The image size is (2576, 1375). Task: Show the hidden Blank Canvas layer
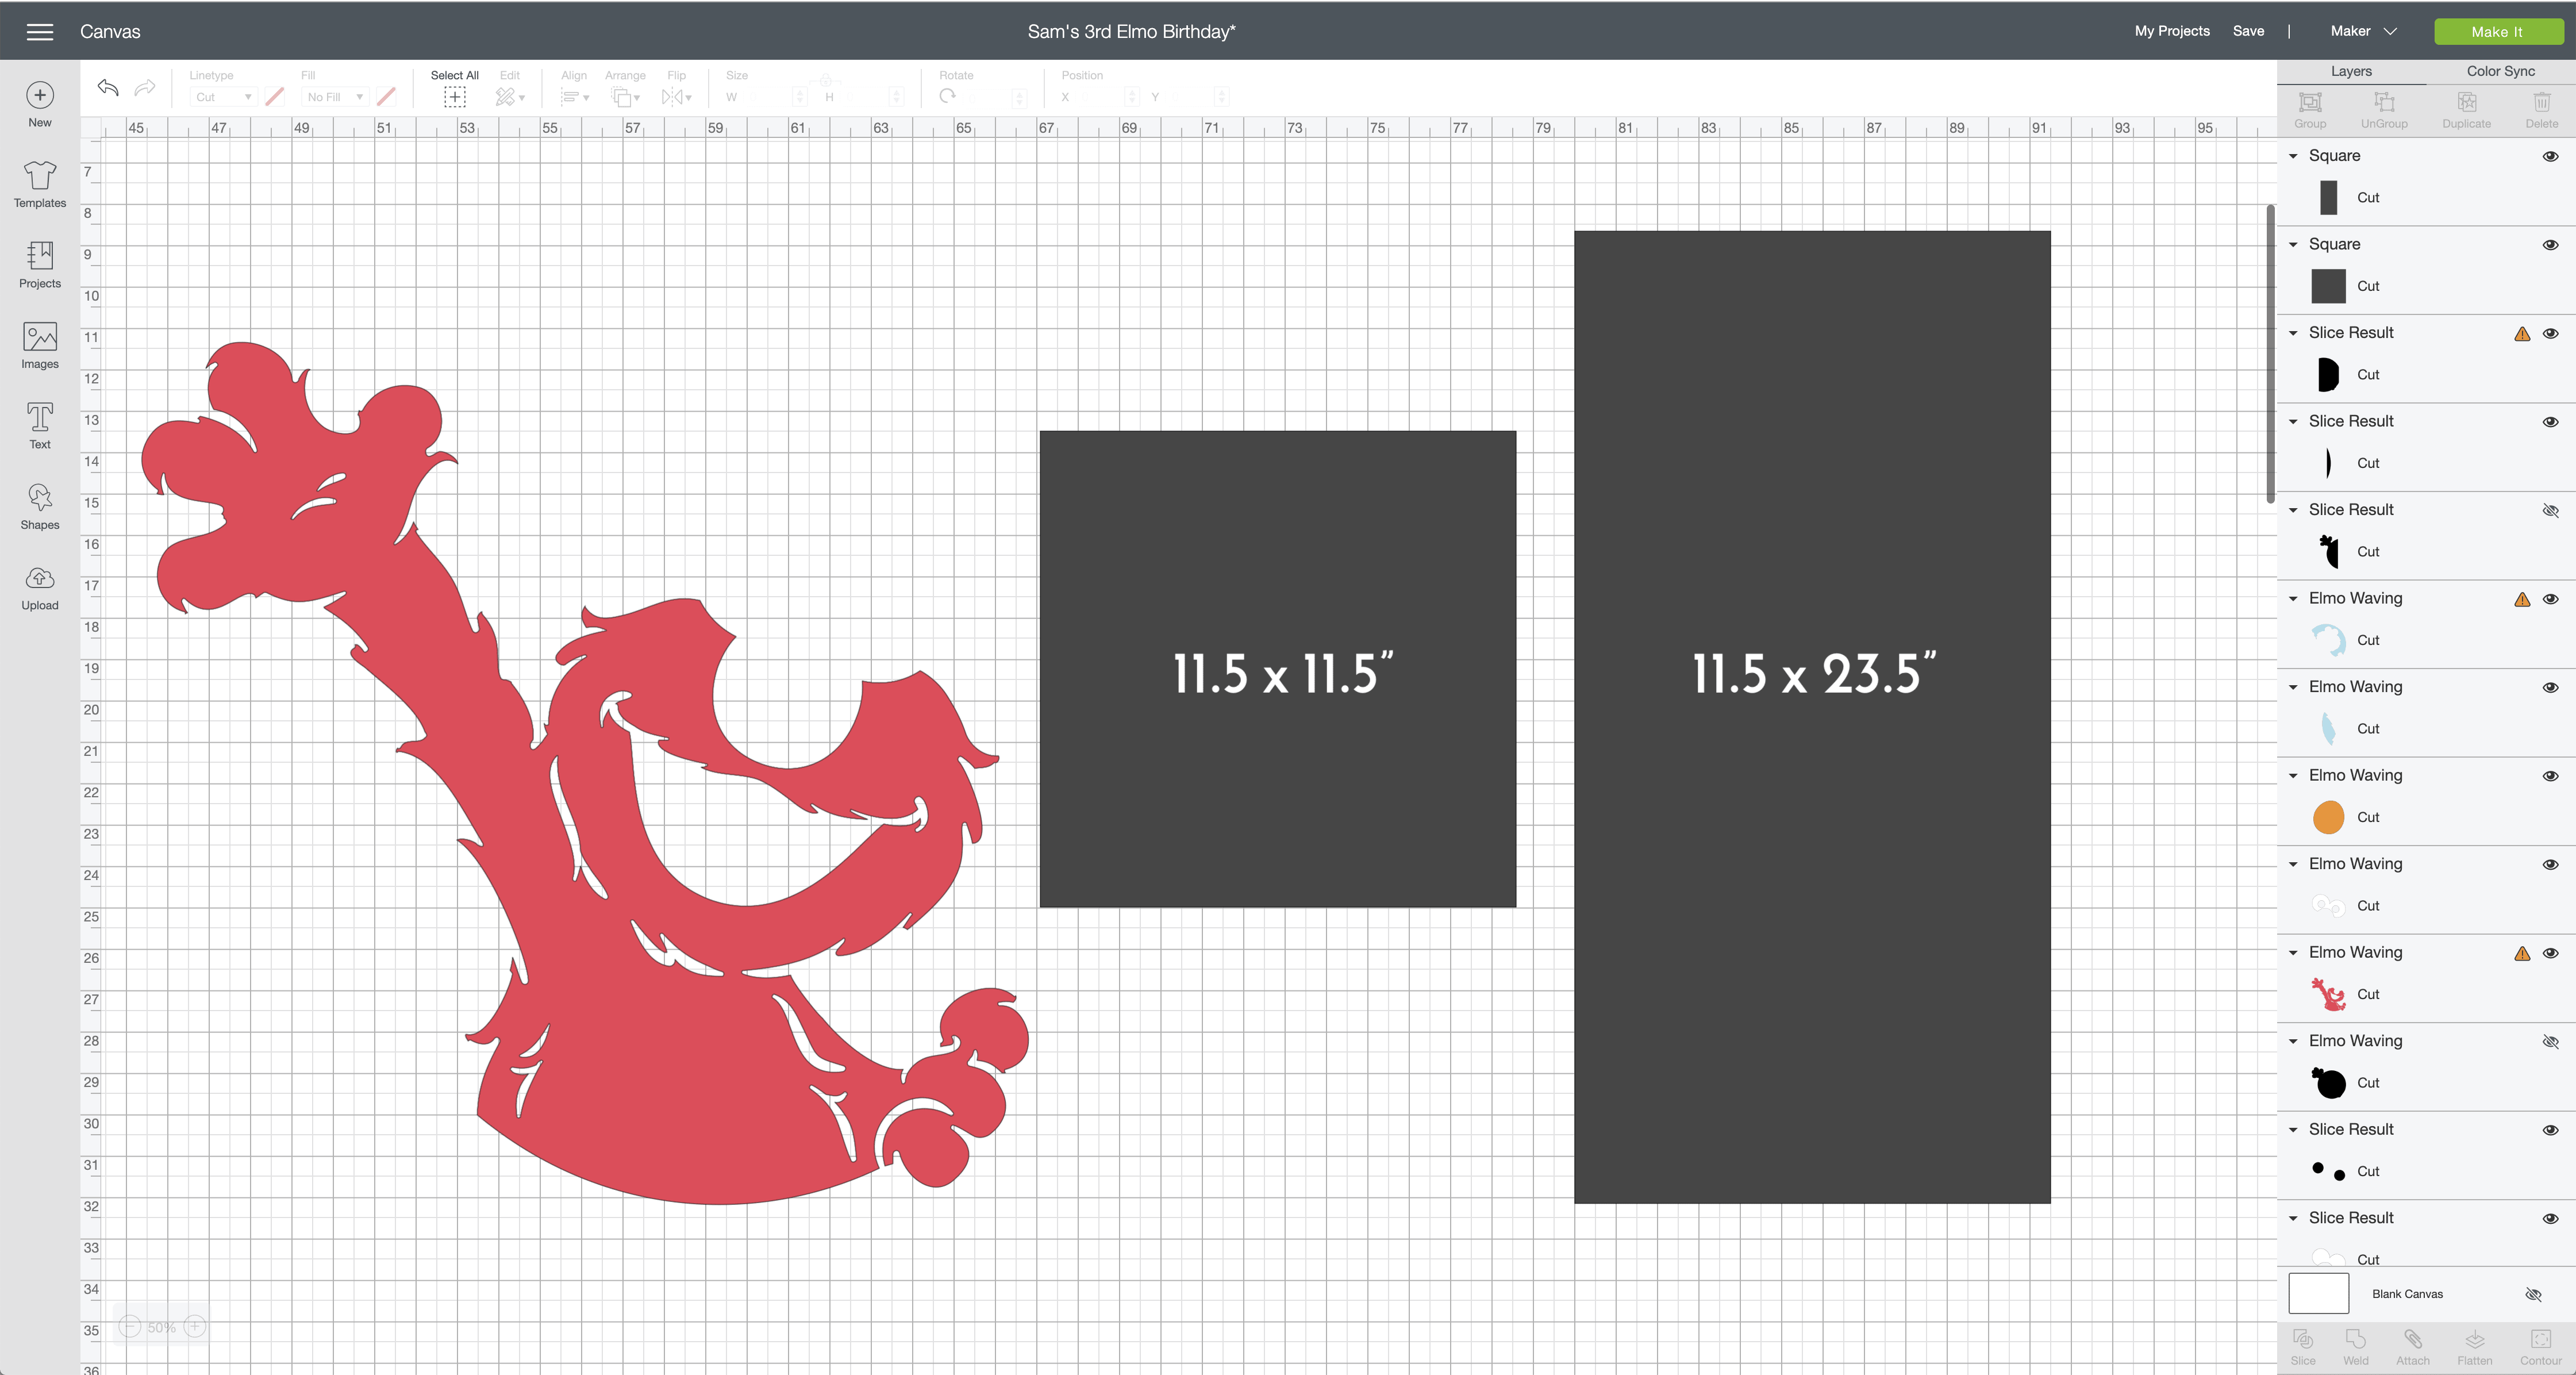tap(2532, 1294)
